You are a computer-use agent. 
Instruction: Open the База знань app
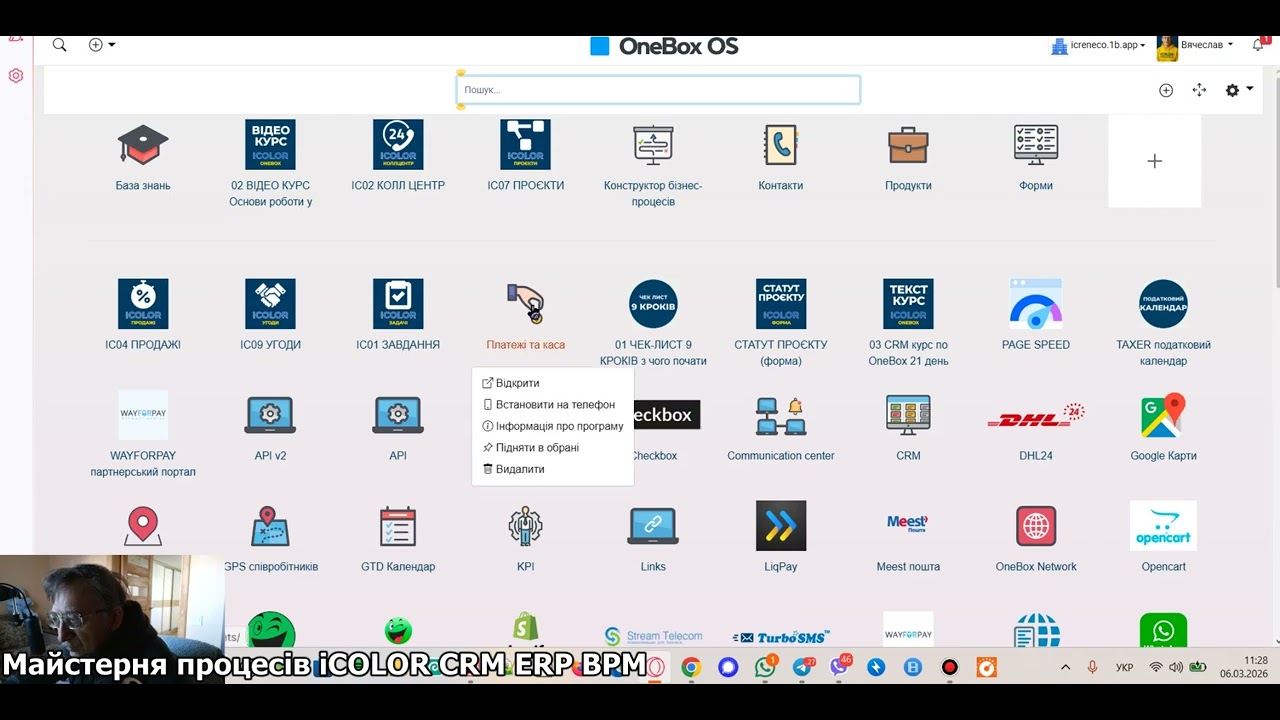click(143, 146)
